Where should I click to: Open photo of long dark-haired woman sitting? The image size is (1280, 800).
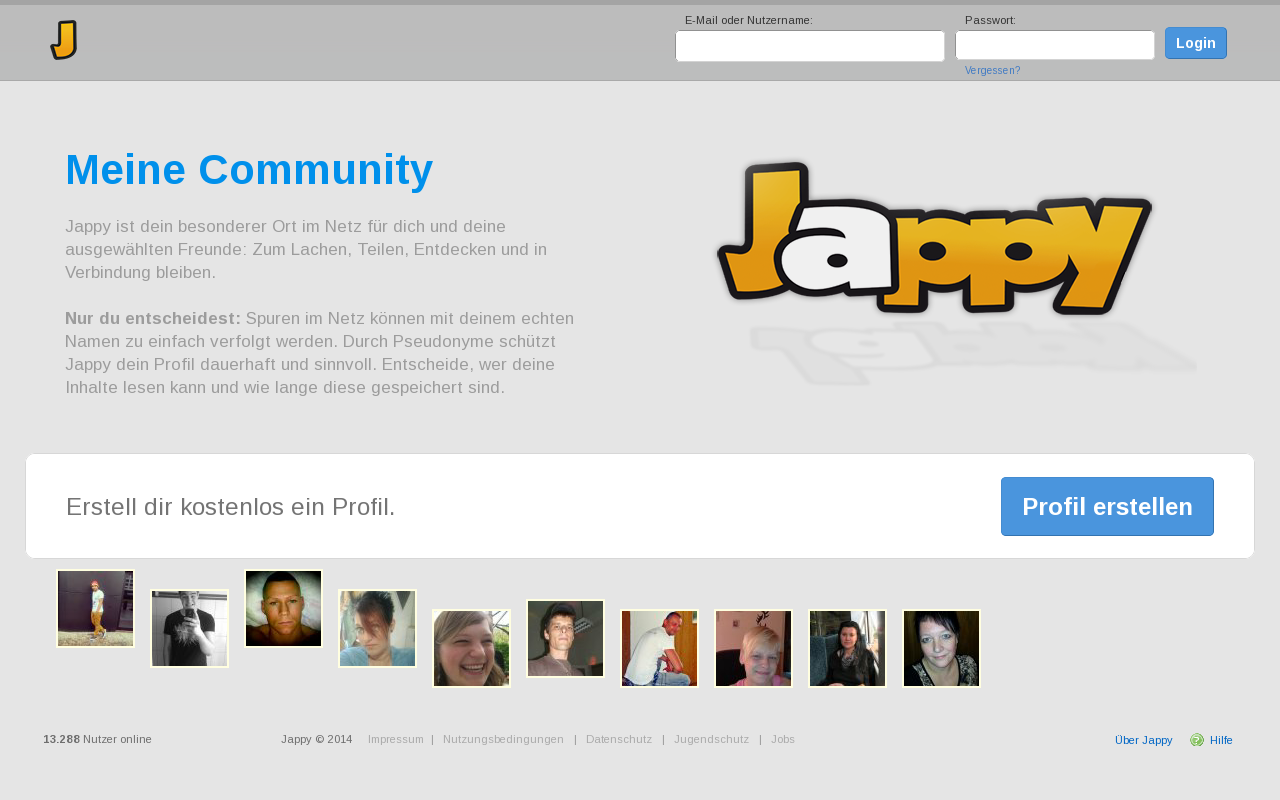[847, 648]
